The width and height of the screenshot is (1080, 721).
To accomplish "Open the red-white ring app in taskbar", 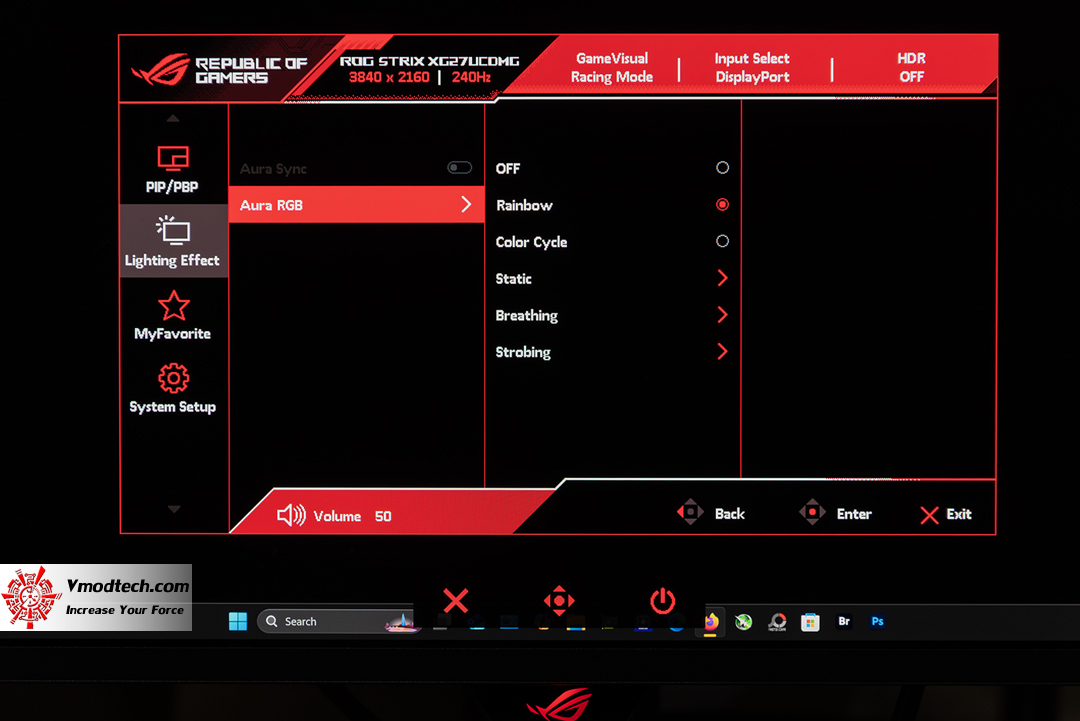I will tap(777, 623).
